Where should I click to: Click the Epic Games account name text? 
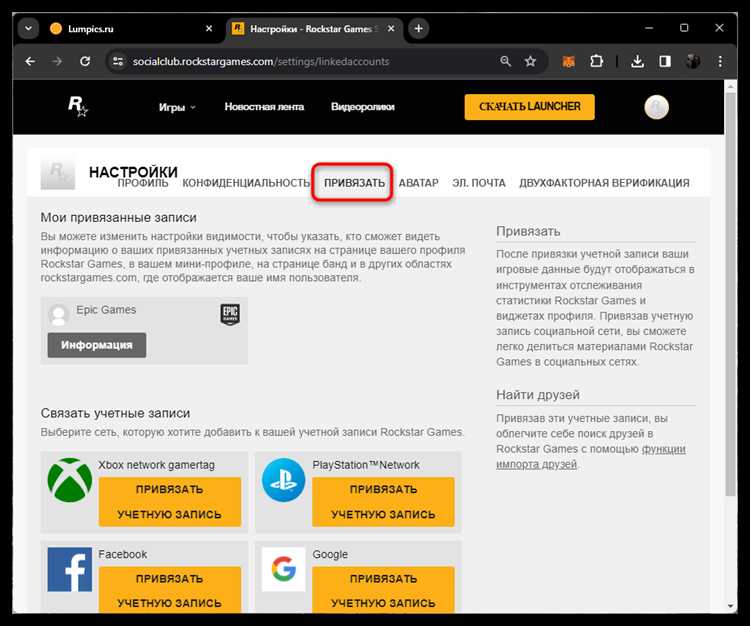tap(106, 310)
